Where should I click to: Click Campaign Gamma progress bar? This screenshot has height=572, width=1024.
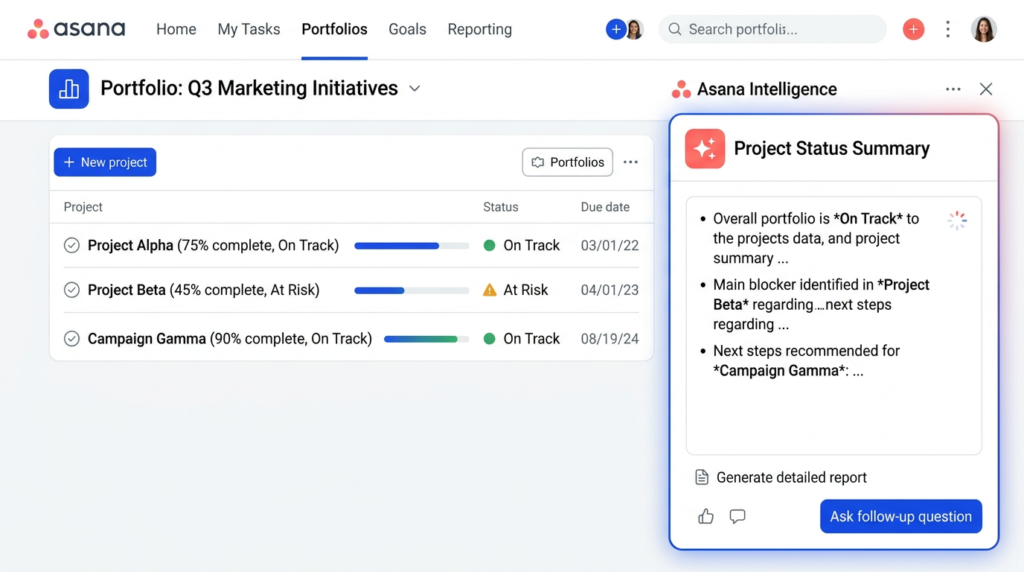pyautogui.click(x=426, y=340)
